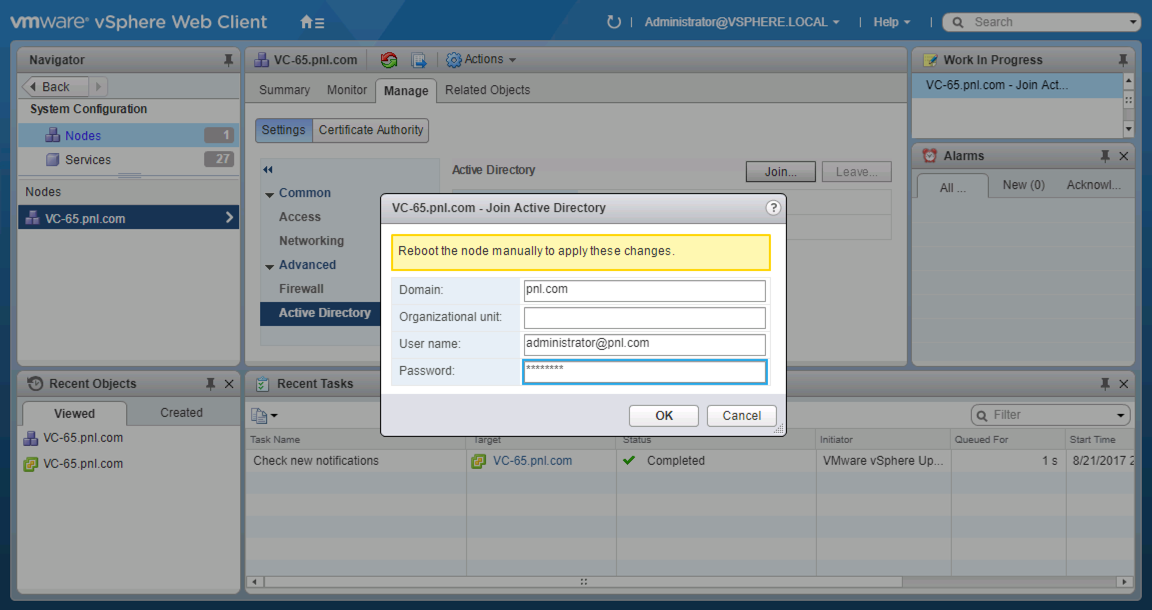Screen dimensions: 1152x610
Task: Expand the VC-65.pnl.com node chevron
Action: 229,218
